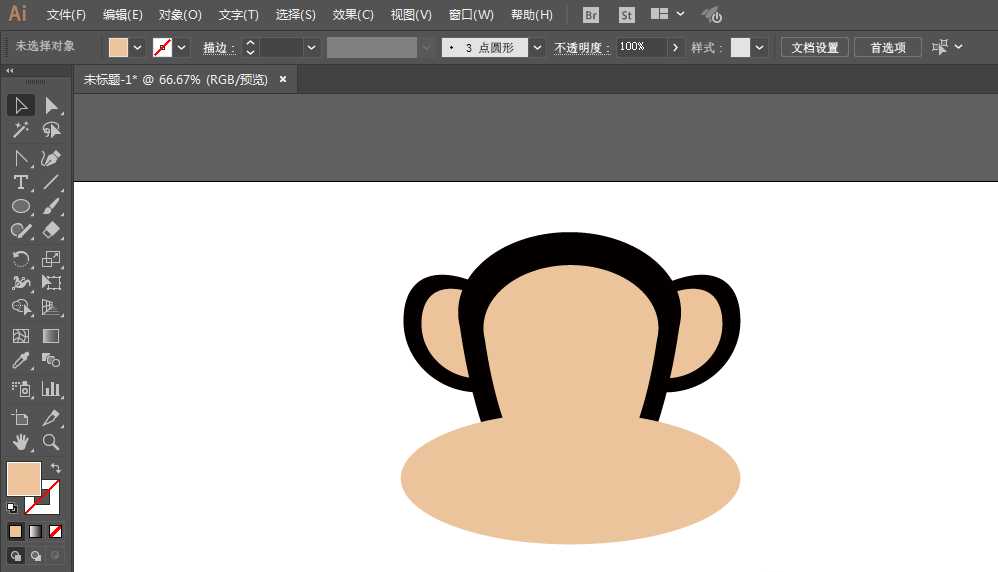Click the large fill color swatch in toolbox
This screenshot has height=572, width=998.
click(23, 479)
